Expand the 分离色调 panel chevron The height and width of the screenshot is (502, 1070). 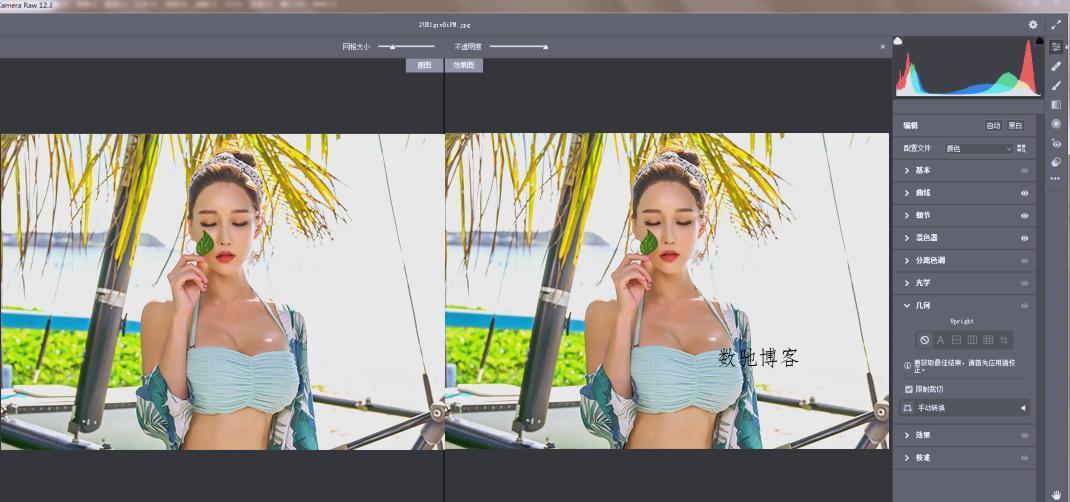(x=907, y=261)
